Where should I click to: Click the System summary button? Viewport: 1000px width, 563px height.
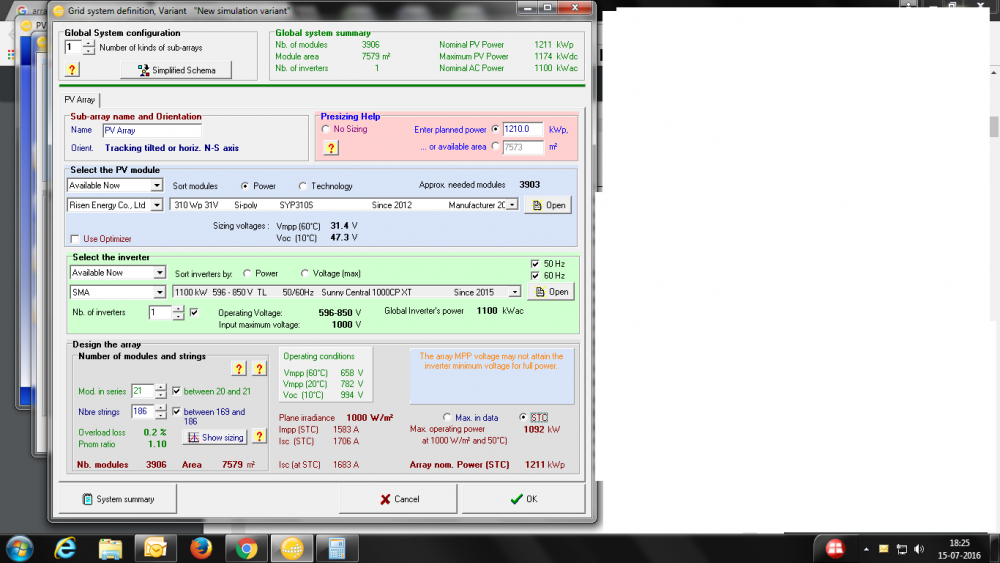pyautogui.click(x=116, y=499)
